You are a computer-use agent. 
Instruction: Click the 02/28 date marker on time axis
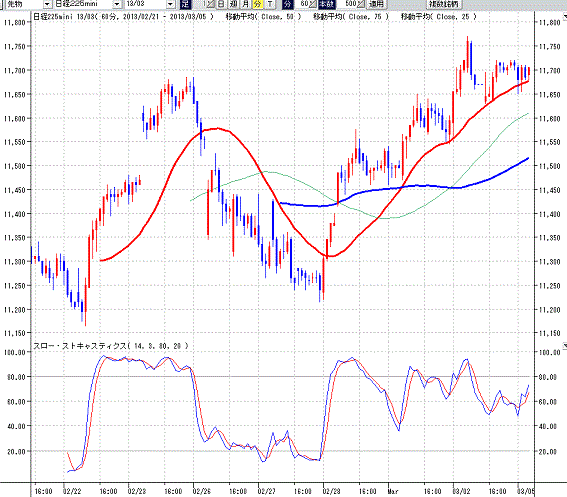pyautogui.click(x=332, y=491)
